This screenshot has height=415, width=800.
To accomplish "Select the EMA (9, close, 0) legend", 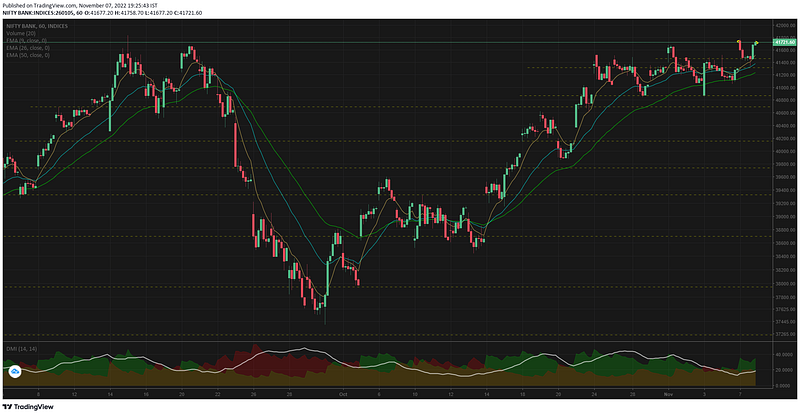I will [27, 40].
